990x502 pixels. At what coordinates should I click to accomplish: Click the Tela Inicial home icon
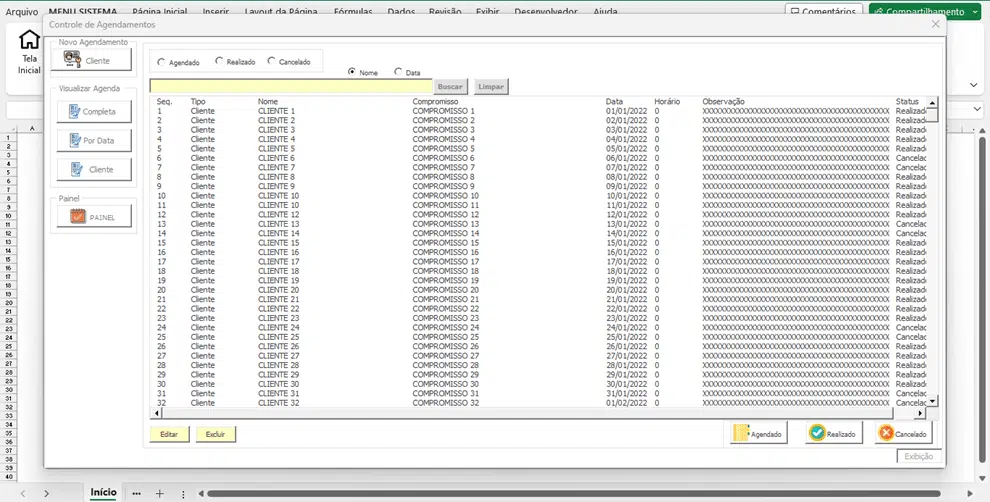[30, 41]
